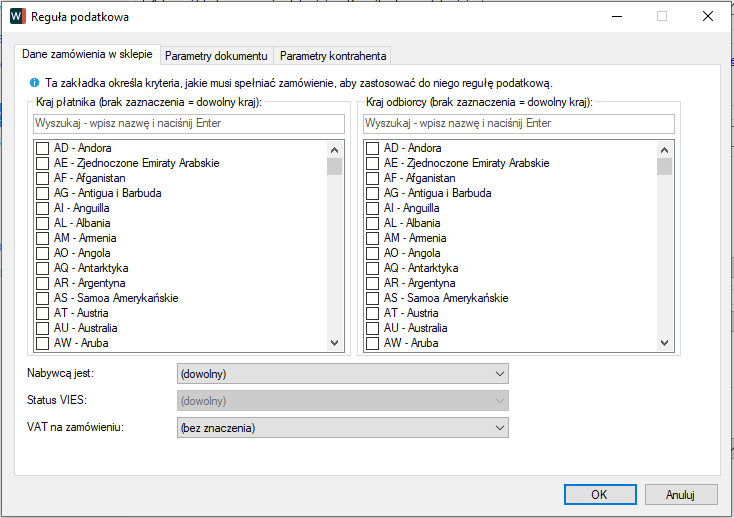Check AD - Andora in the Kraj płatnika list
The image size is (734, 518).
(x=43, y=148)
